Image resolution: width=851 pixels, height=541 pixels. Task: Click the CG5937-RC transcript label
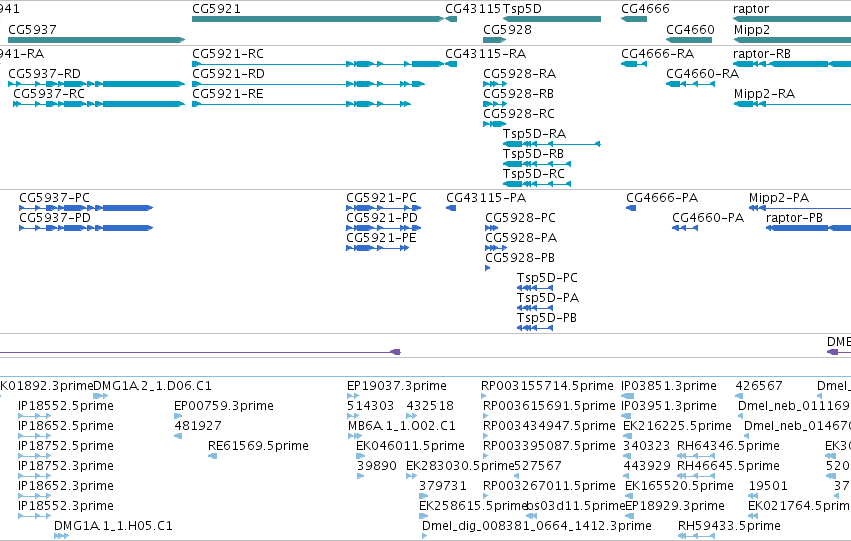49,94
